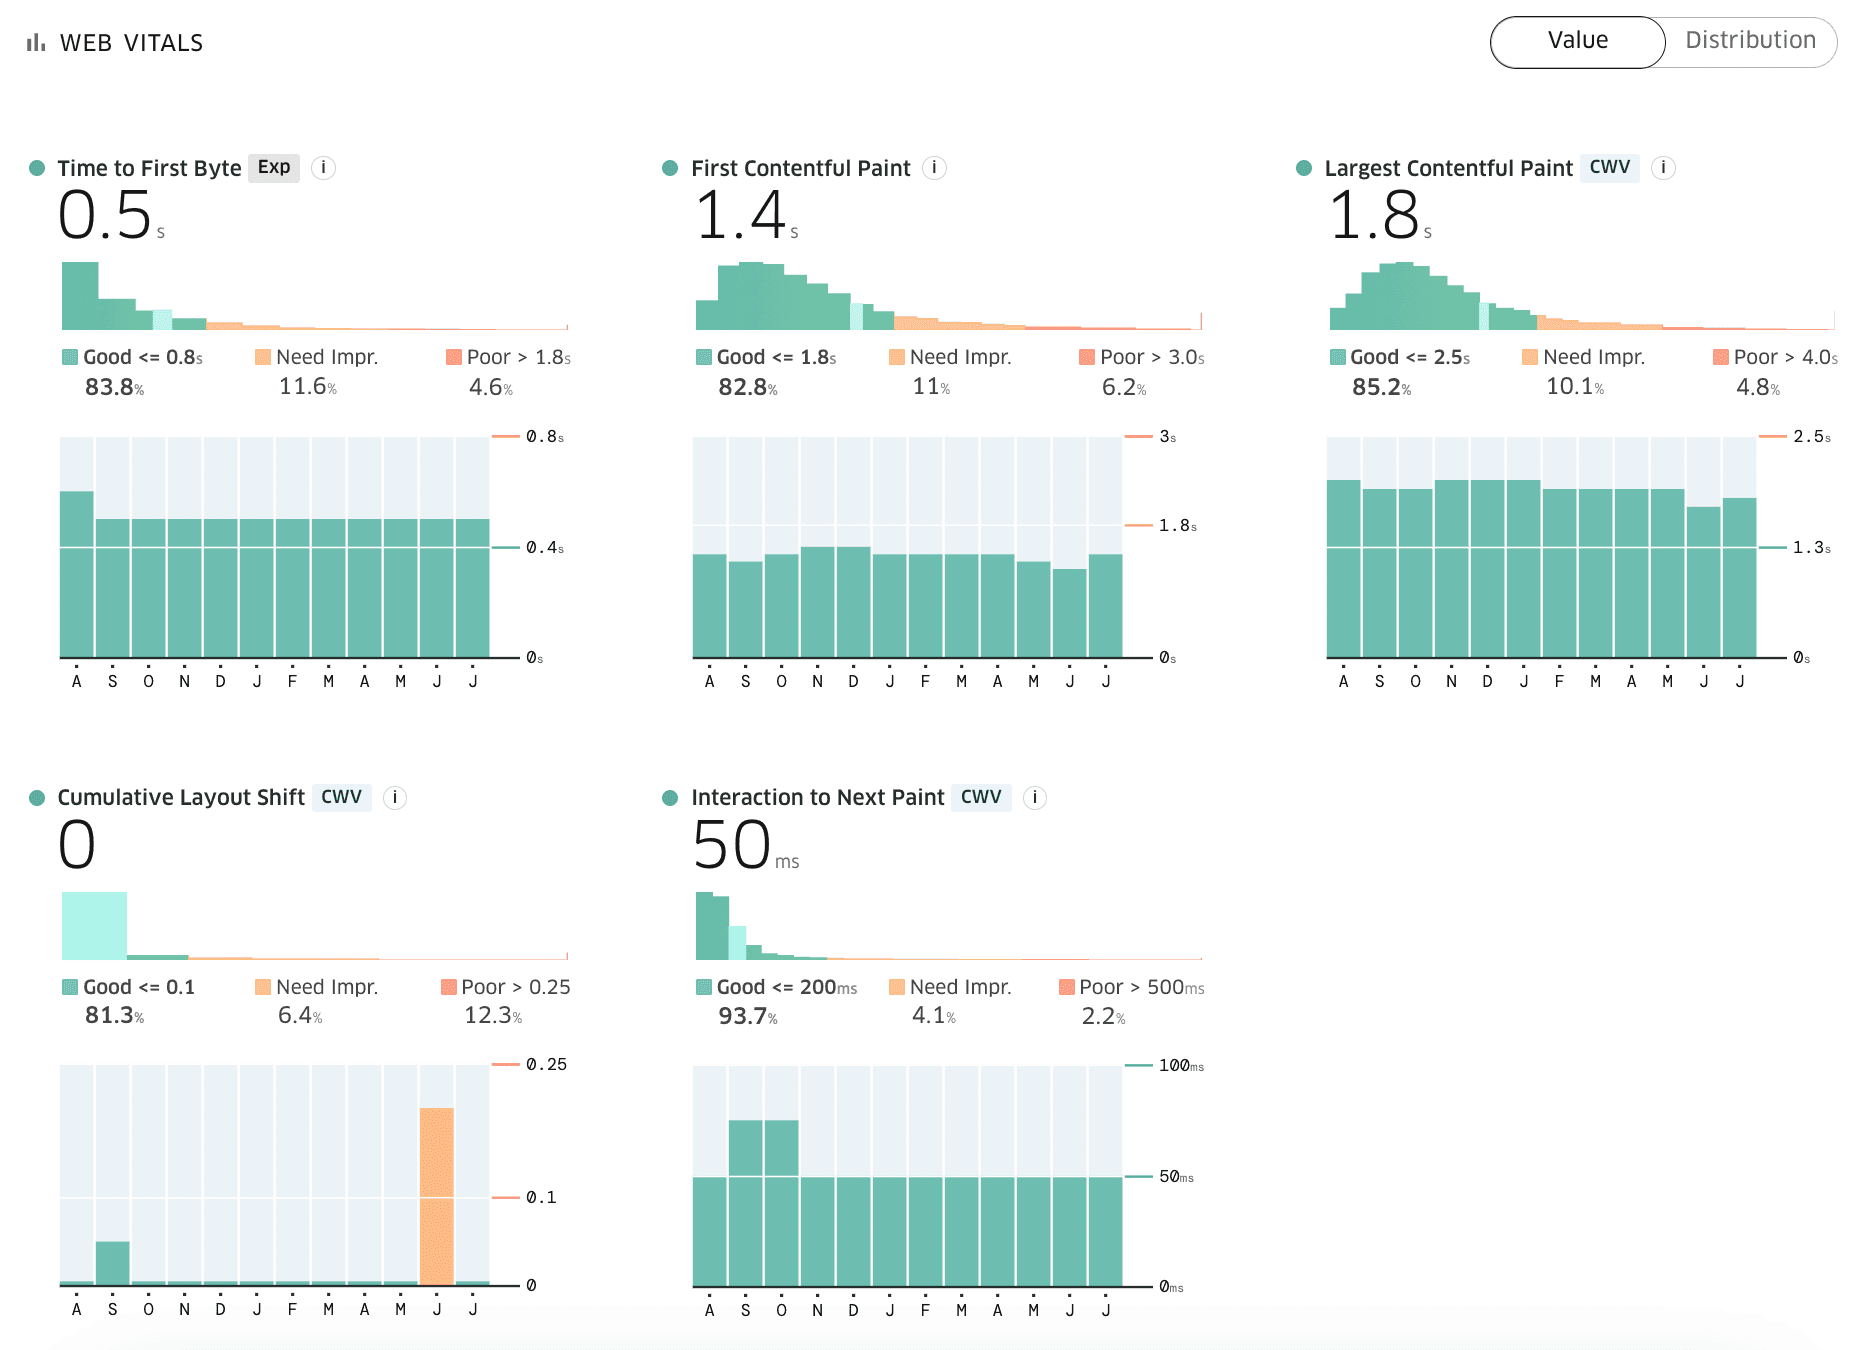Image resolution: width=1874 pixels, height=1350 pixels.
Task: Click Good swatch in First Contentful Paint legend
Action: click(x=704, y=357)
